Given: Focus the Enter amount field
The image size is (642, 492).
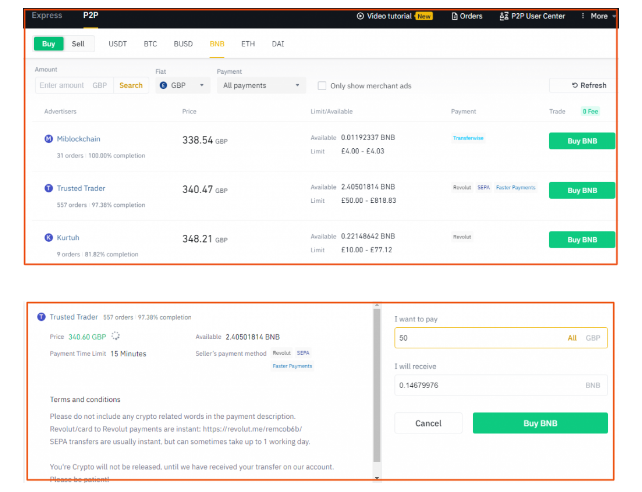Looking at the screenshot, I should 74,85.
